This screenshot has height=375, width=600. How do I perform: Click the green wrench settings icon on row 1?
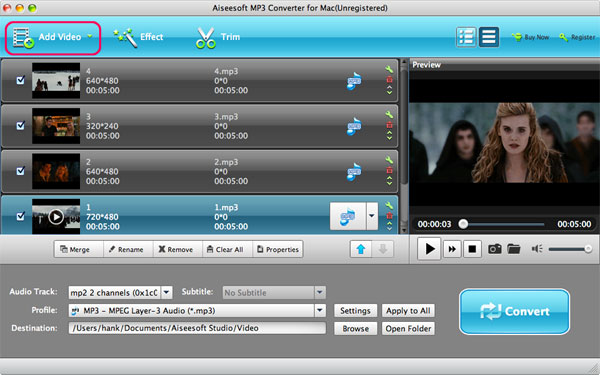tap(389, 205)
